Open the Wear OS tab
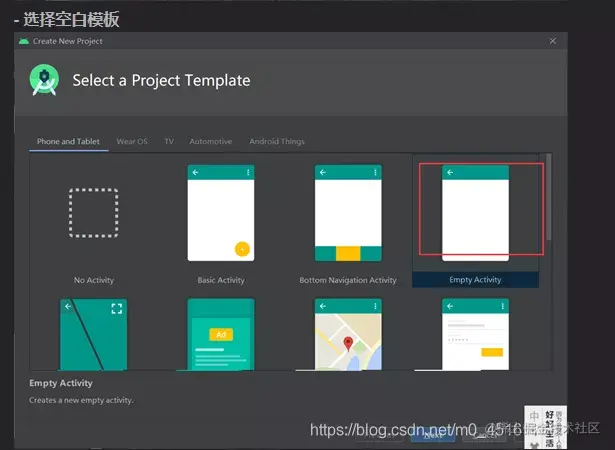Viewport: 615px width, 450px height. click(132, 141)
